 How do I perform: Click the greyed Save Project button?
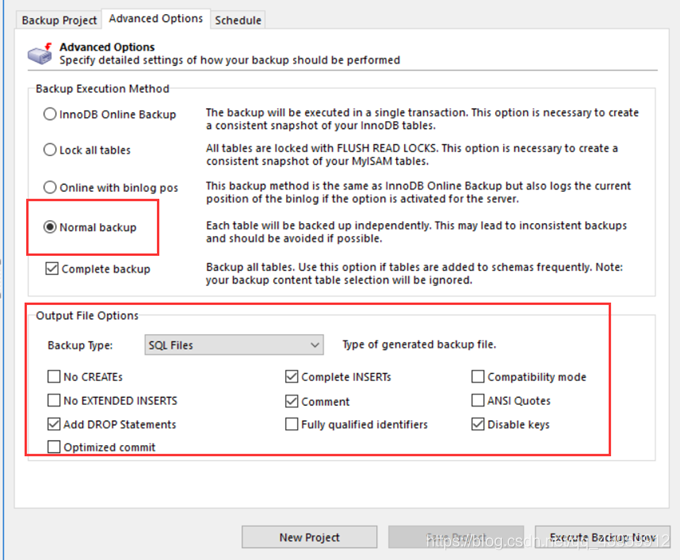pos(456,537)
